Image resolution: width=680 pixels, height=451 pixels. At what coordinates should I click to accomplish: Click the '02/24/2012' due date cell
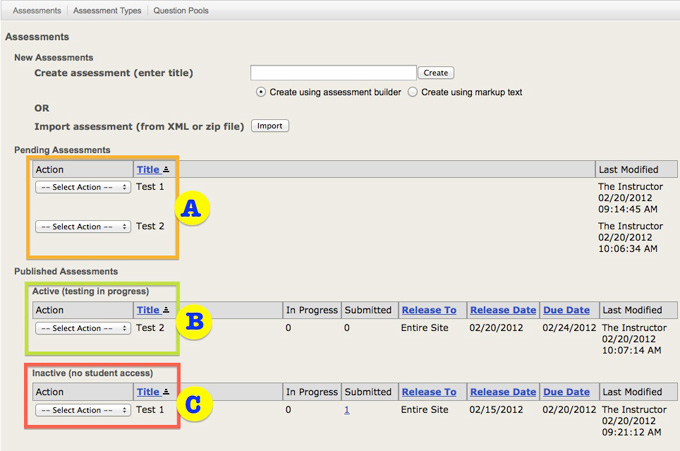569,328
